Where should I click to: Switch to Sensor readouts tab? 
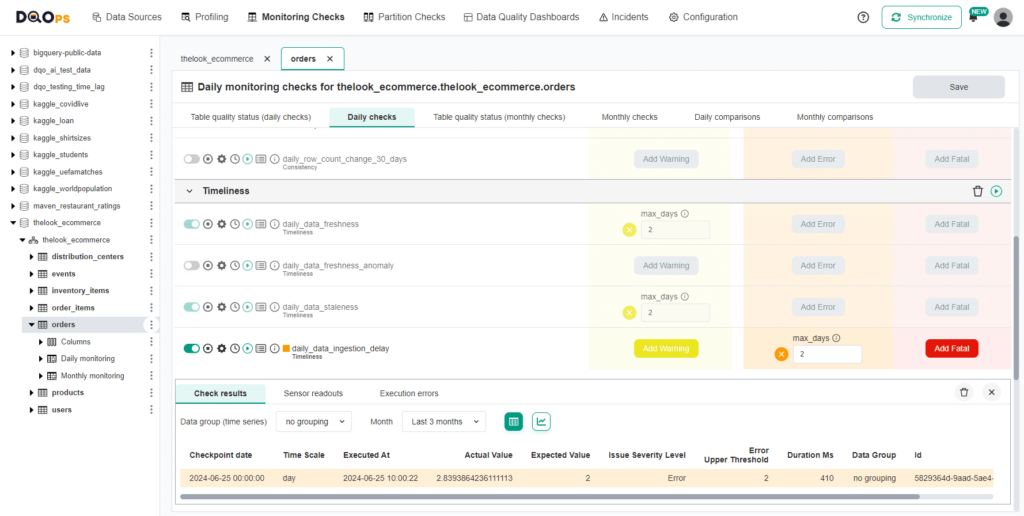313,393
